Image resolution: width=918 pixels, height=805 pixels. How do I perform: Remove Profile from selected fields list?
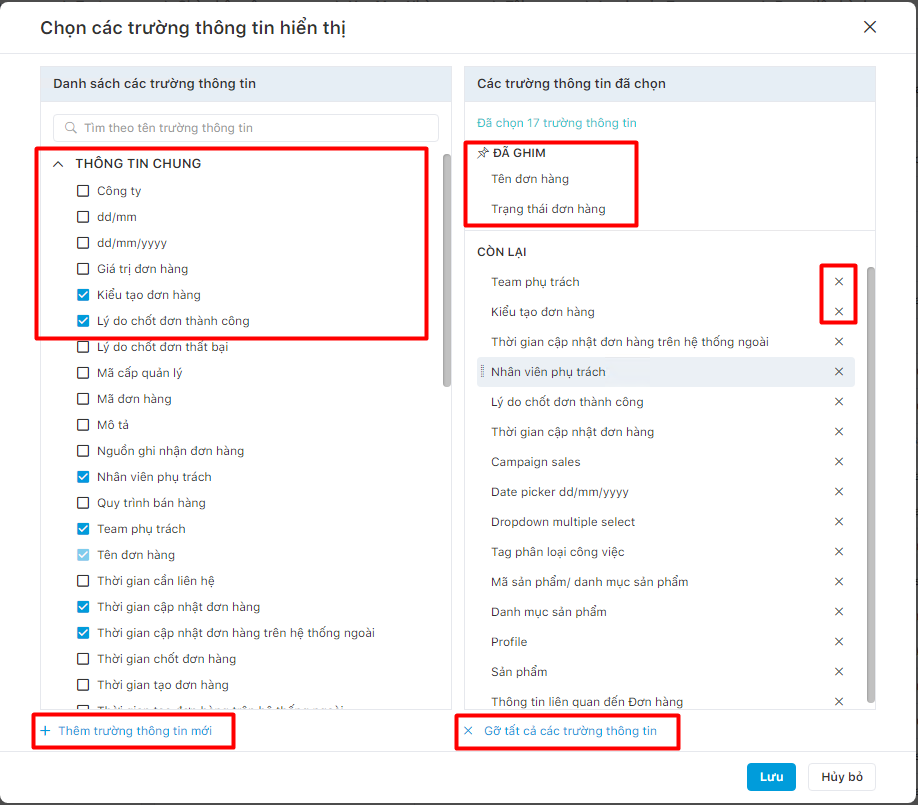tap(838, 642)
